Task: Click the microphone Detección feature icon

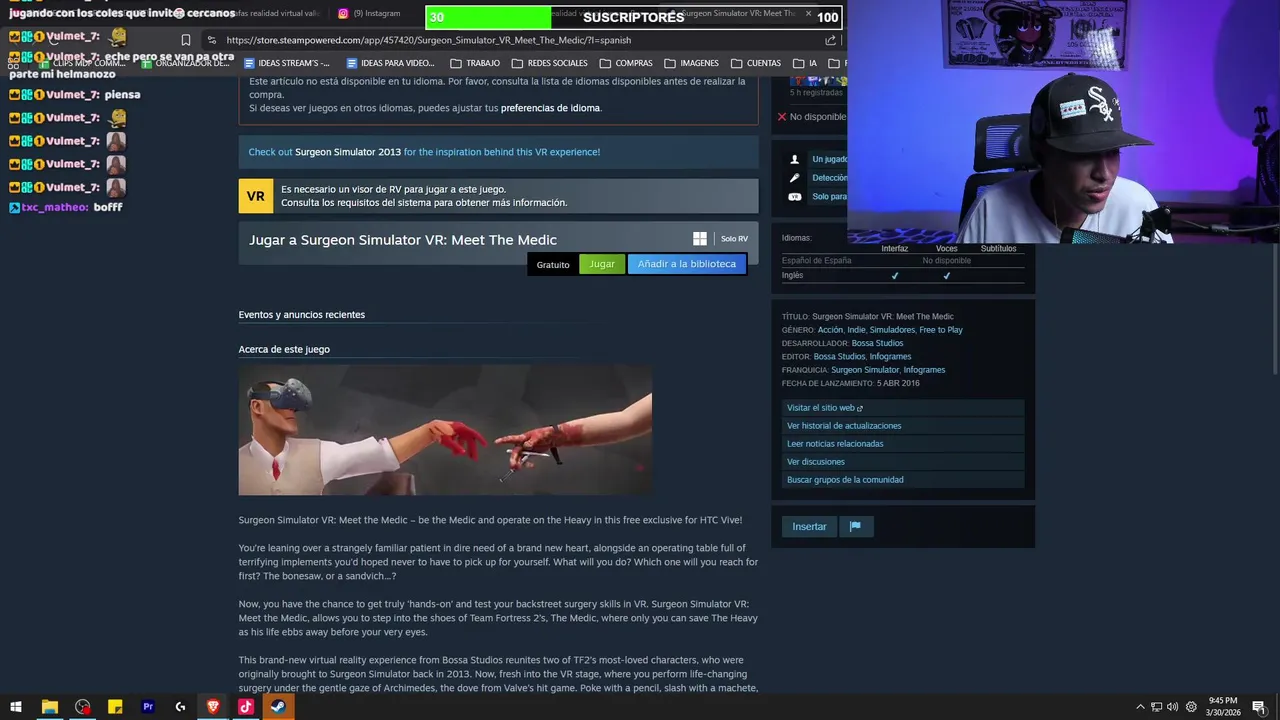Action: point(795,178)
